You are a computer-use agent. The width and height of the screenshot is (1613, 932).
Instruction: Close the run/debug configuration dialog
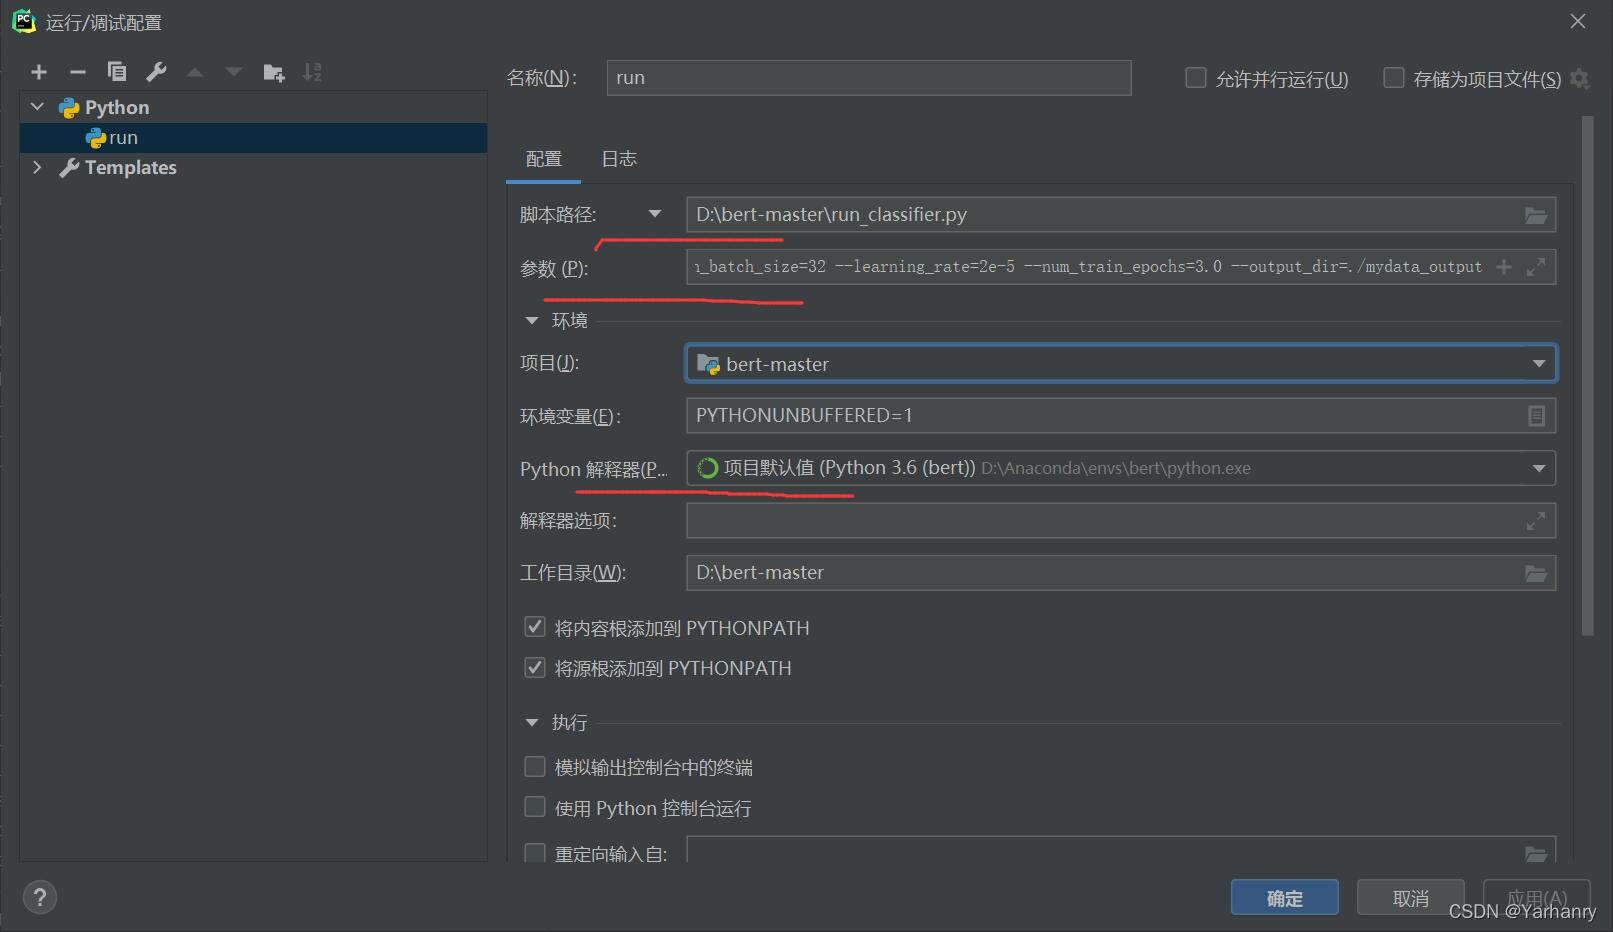click(1578, 21)
